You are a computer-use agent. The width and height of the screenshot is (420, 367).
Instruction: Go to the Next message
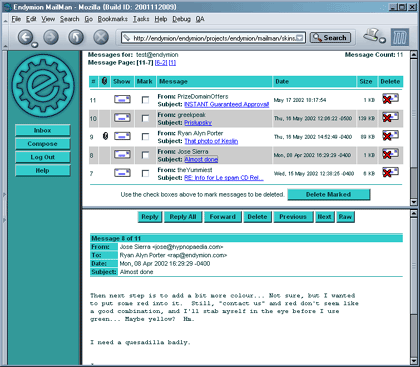(x=324, y=217)
